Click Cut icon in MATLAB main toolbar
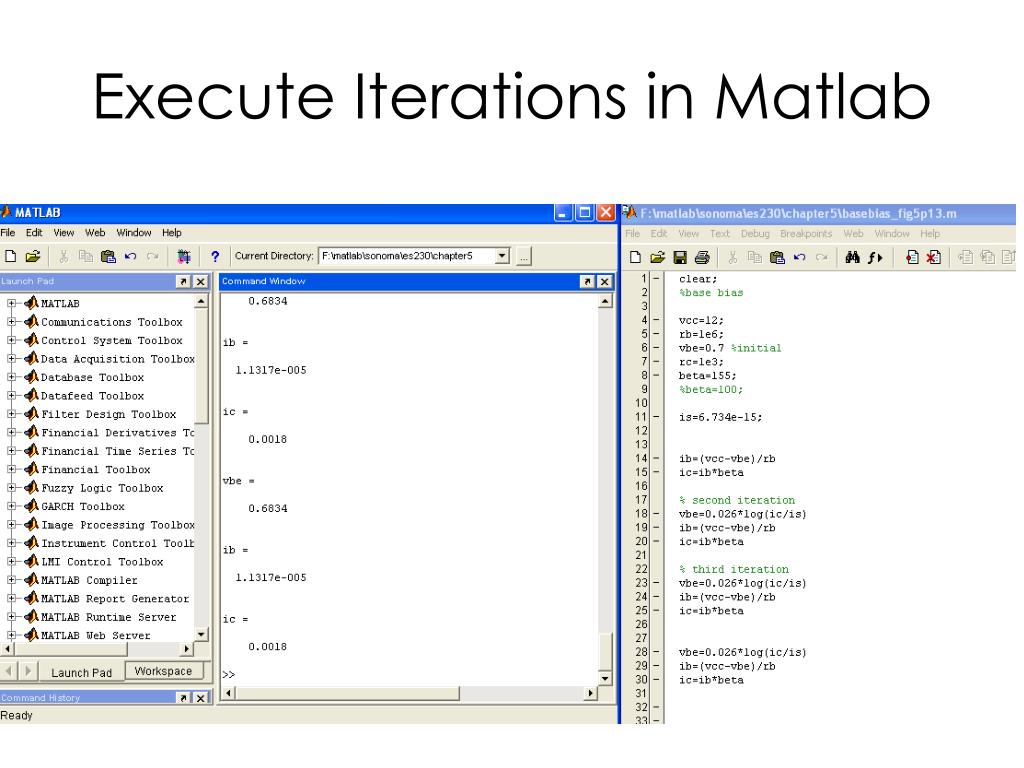The height and width of the screenshot is (768, 1024). tap(63, 256)
